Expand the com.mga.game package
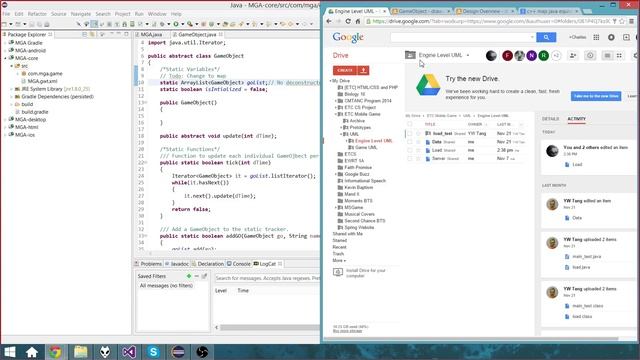Screen dimensions: 640x360 pyautogui.click(x=18, y=74)
